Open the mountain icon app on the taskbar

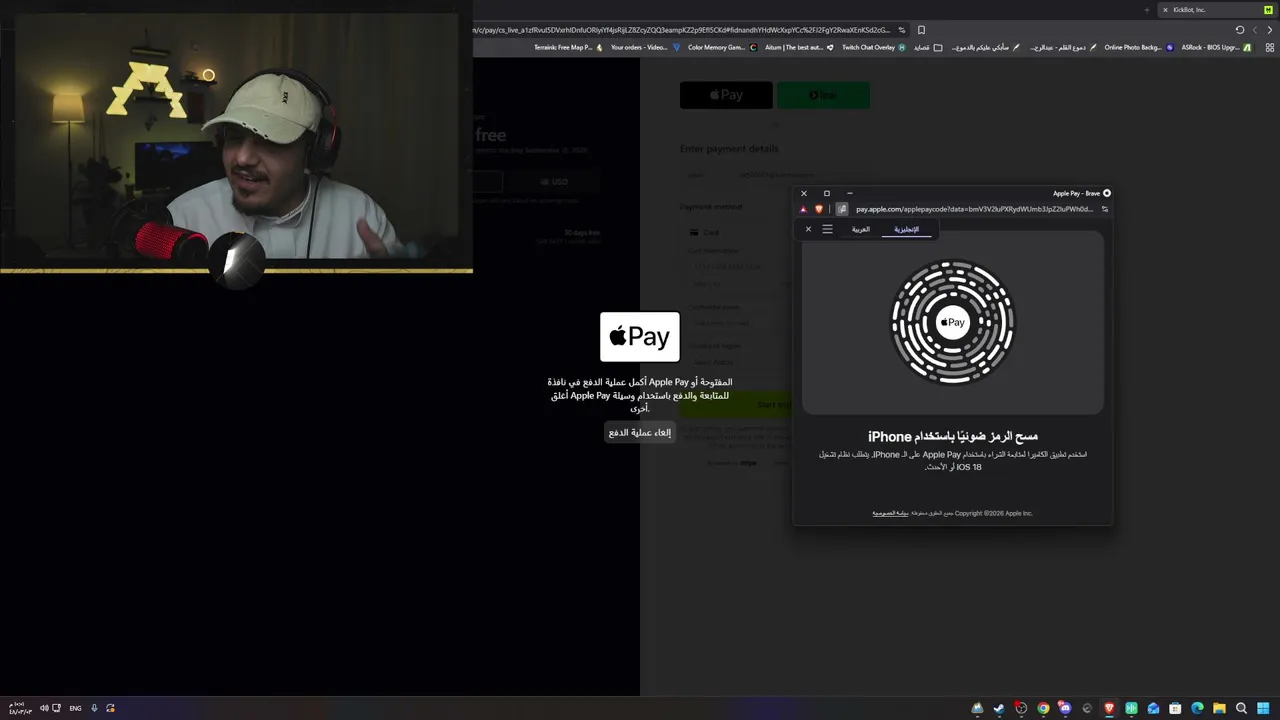(x=977, y=708)
